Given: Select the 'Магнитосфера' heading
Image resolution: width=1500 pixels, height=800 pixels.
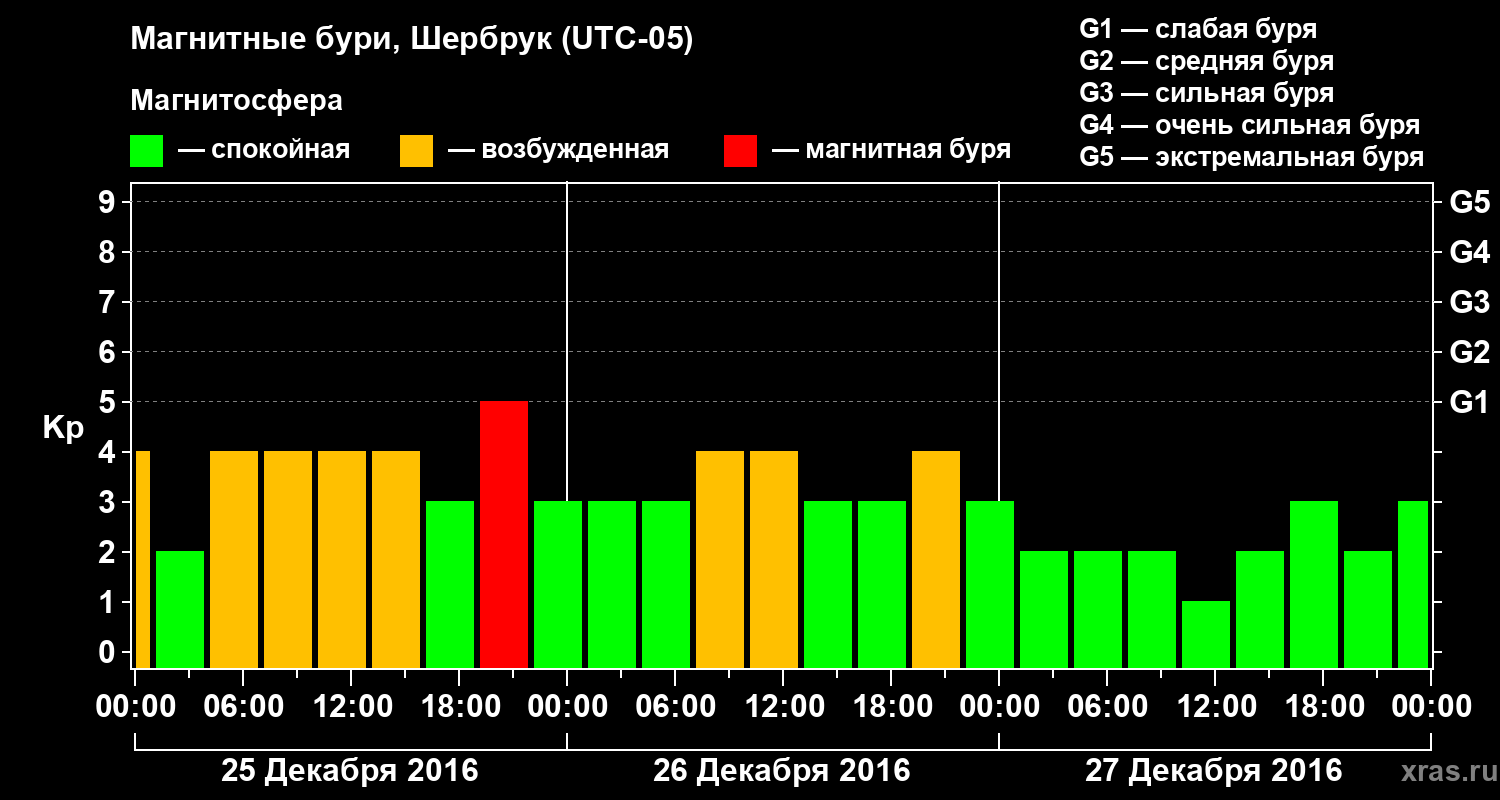Looking at the screenshot, I should coord(236,101).
